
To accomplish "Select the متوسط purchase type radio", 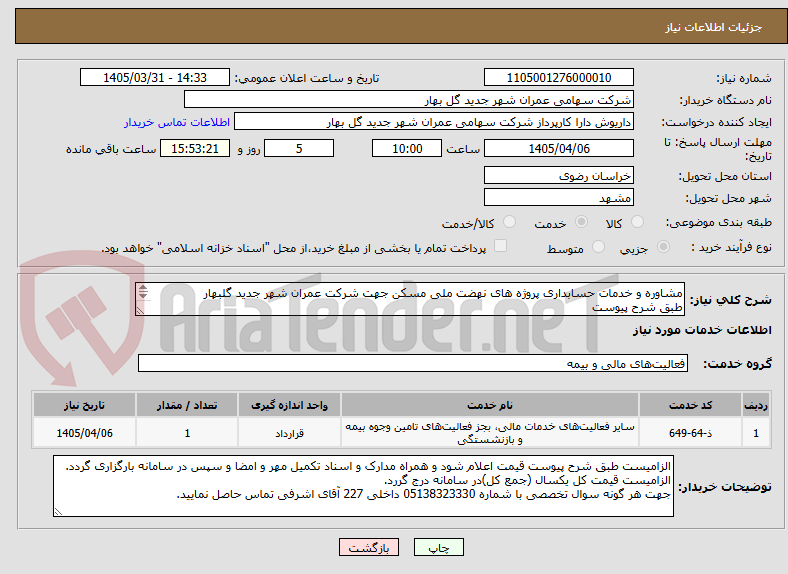I will (598, 247).
